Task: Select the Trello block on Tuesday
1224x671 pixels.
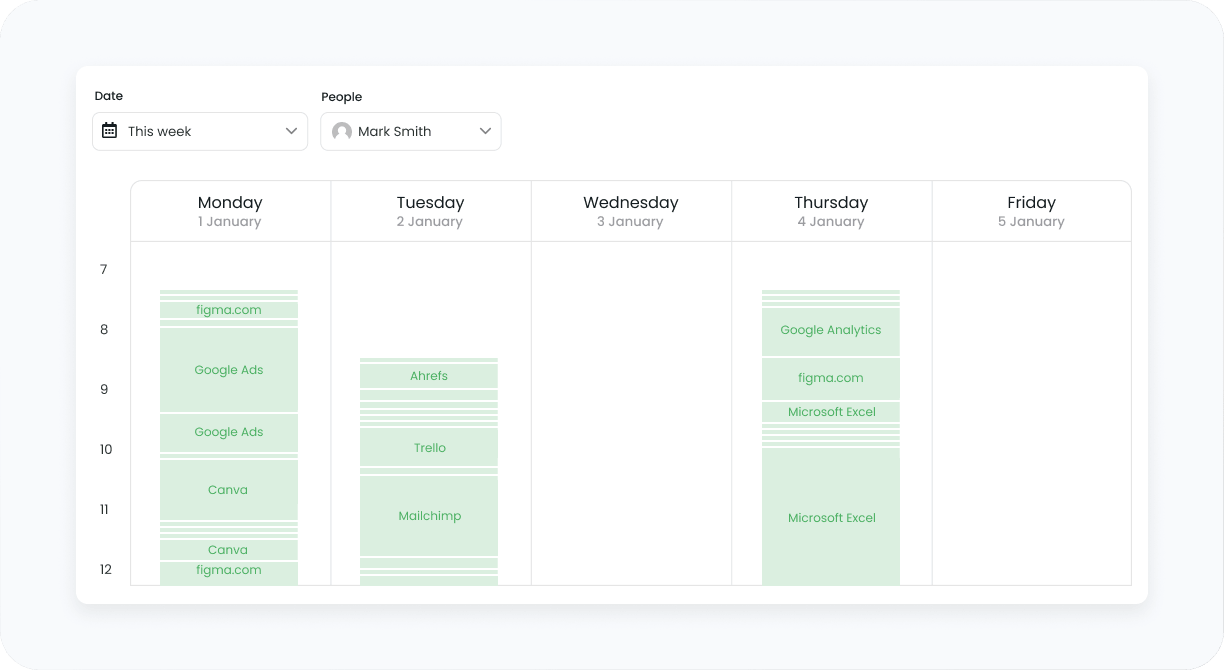Action: pyautogui.click(x=429, y=447)
